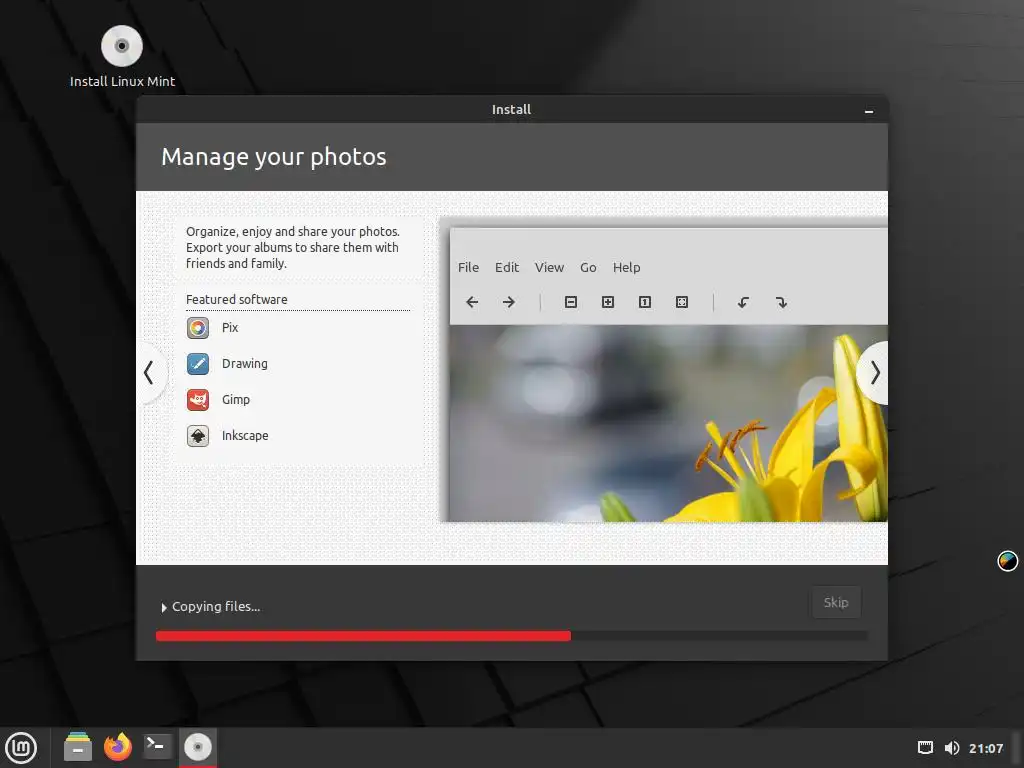Click the Inkscape app icon
The width and height of the screenshot is (1024, 768).
tap(198, 436)
